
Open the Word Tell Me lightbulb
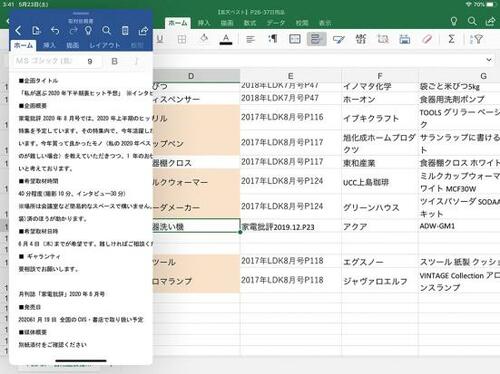coord(88,31)
